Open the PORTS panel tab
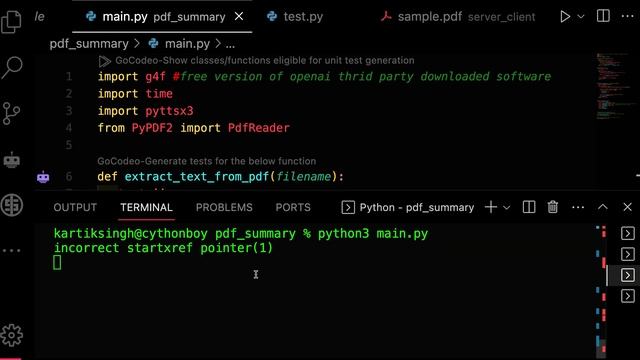The width and height of the screenshot is (640, 360). pyautogui.click(x=293, y=207)
